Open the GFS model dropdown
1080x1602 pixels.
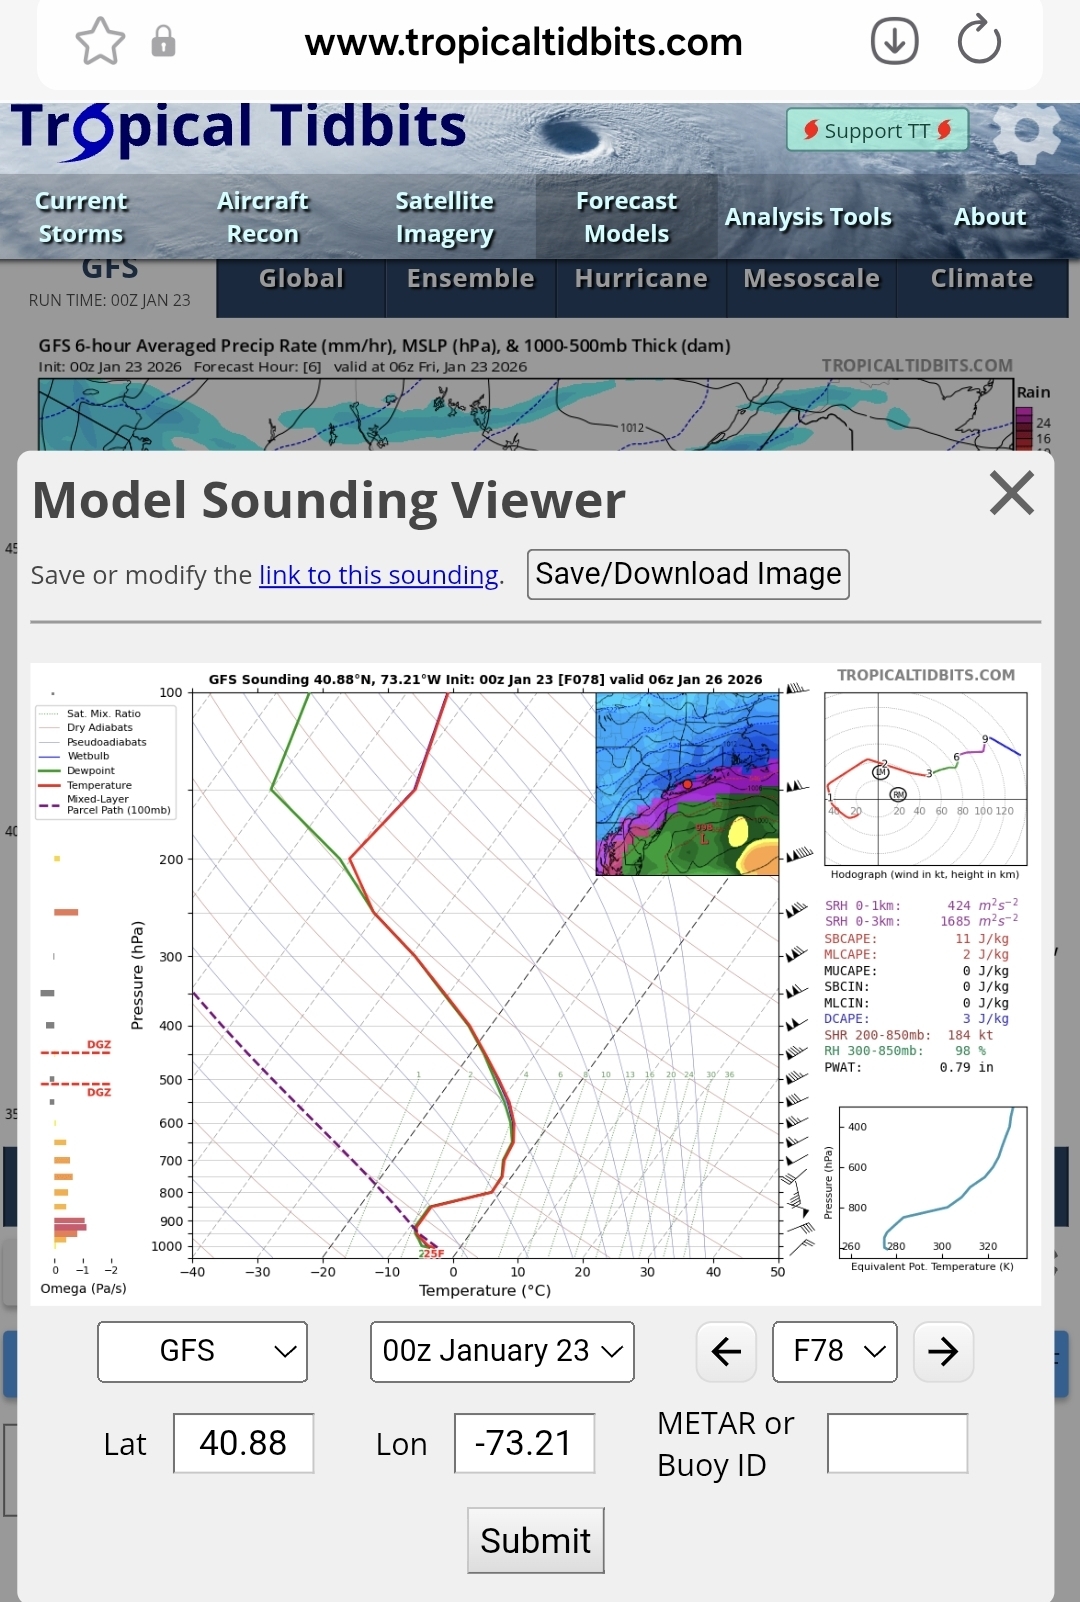click(x=202, y=1352)
